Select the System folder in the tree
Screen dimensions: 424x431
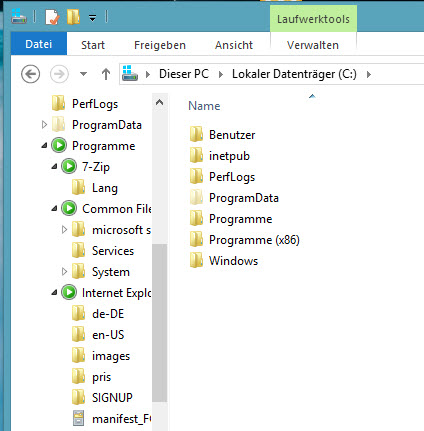pos(111,272)
